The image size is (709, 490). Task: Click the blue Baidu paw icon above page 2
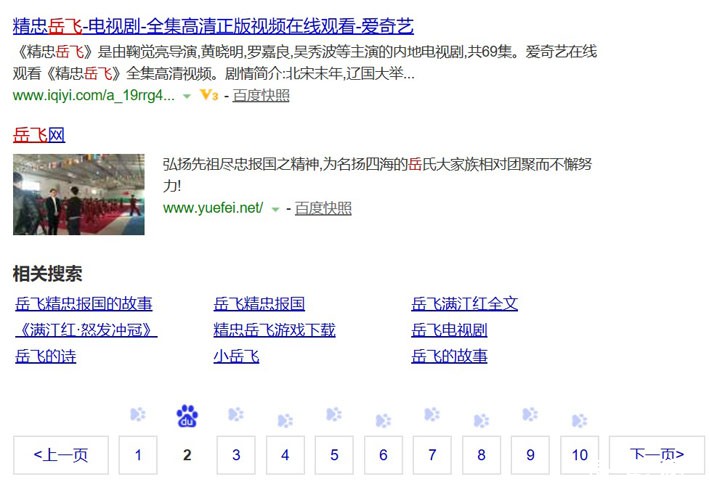(x=187, y=416)
